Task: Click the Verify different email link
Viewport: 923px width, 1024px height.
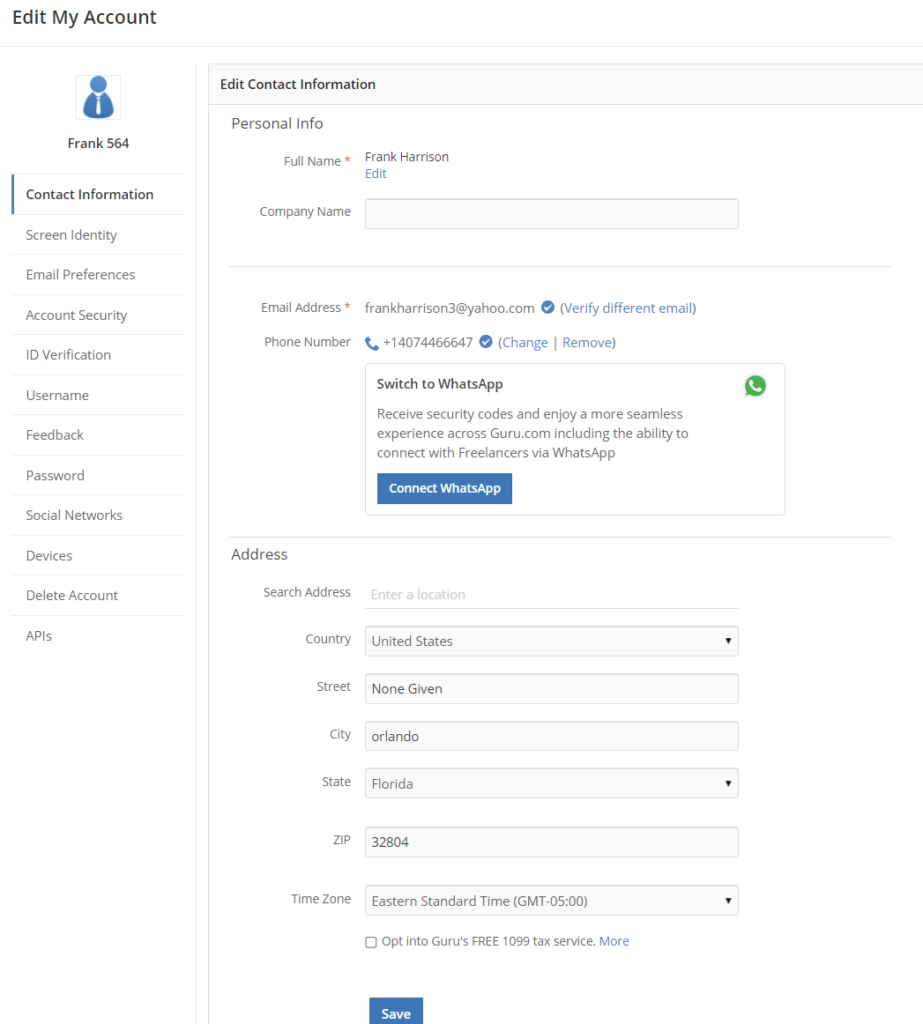Action: click(628, 308)
